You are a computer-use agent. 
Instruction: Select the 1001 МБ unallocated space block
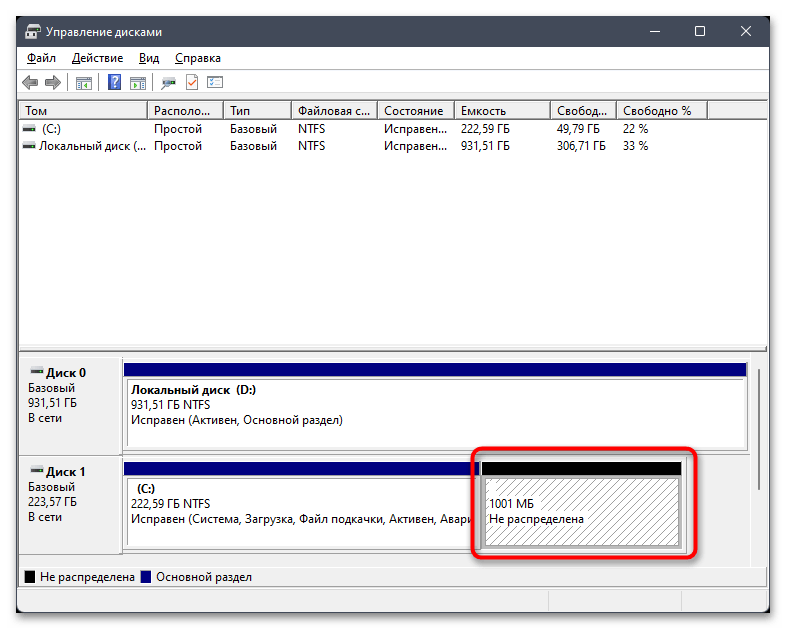581,504
